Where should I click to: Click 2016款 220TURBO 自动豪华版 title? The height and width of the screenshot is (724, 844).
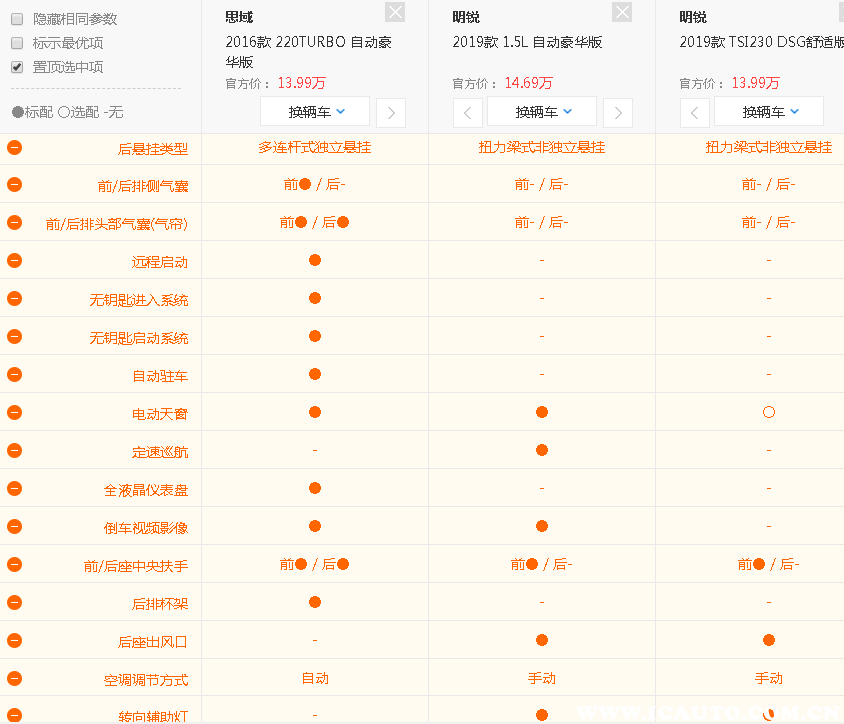point(308,52)
